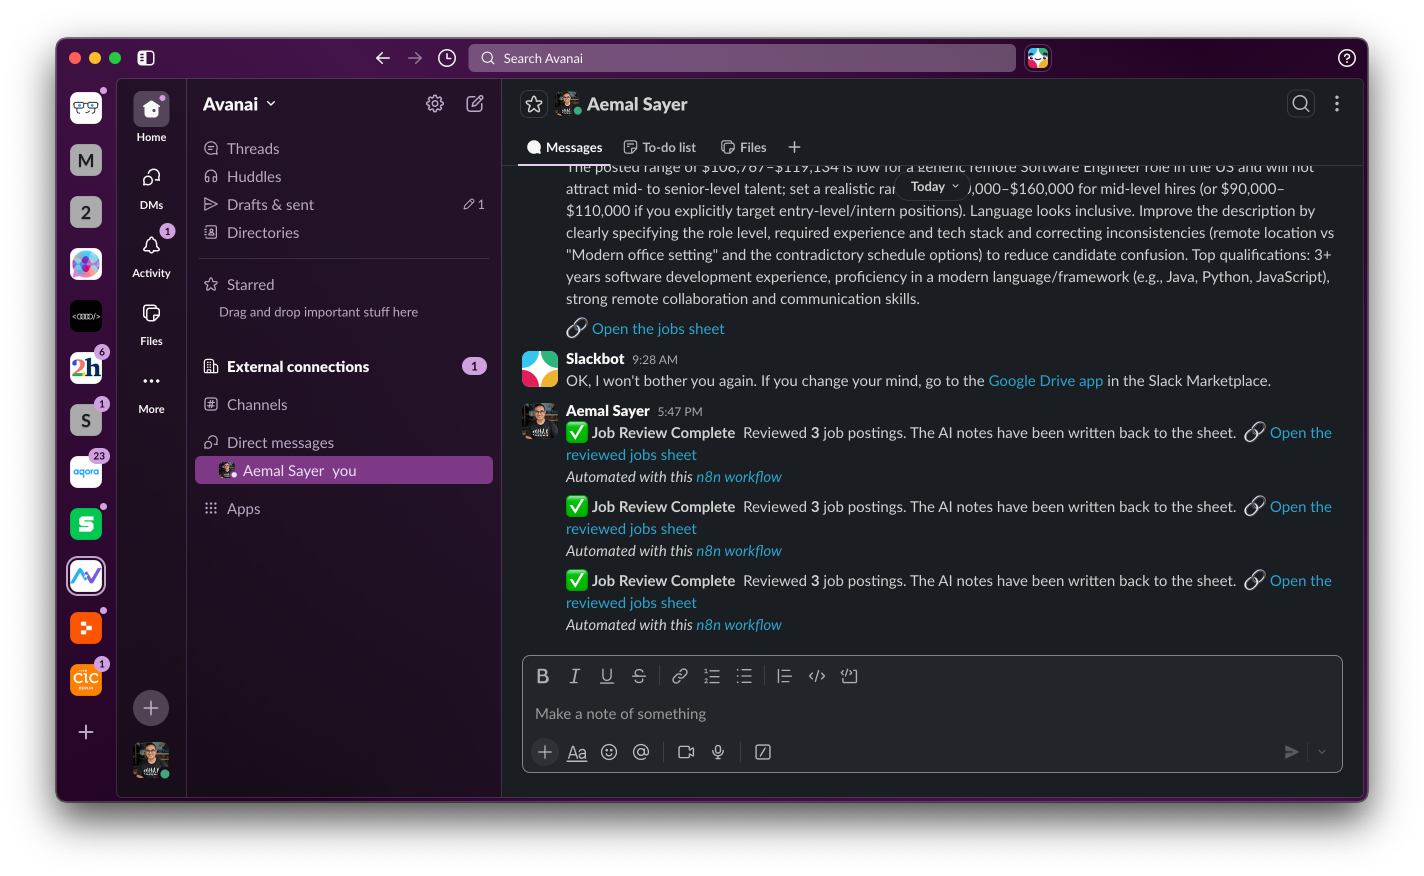Viewport: 1424px width, 876px height.
Task: Toggle bold formatting in composer
Action: [x=543, y=676]
